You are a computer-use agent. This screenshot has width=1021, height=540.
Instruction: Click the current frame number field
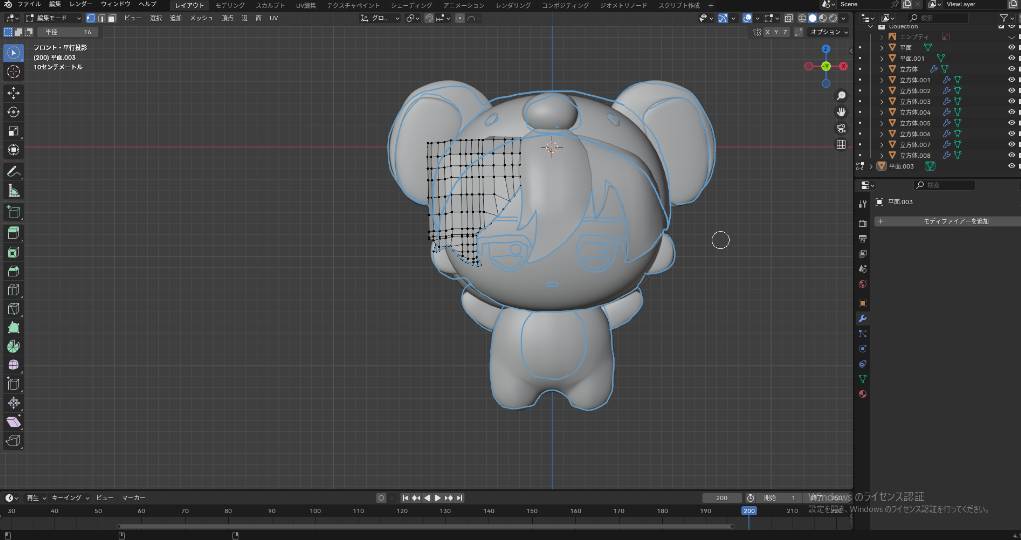tap(722, 497)
